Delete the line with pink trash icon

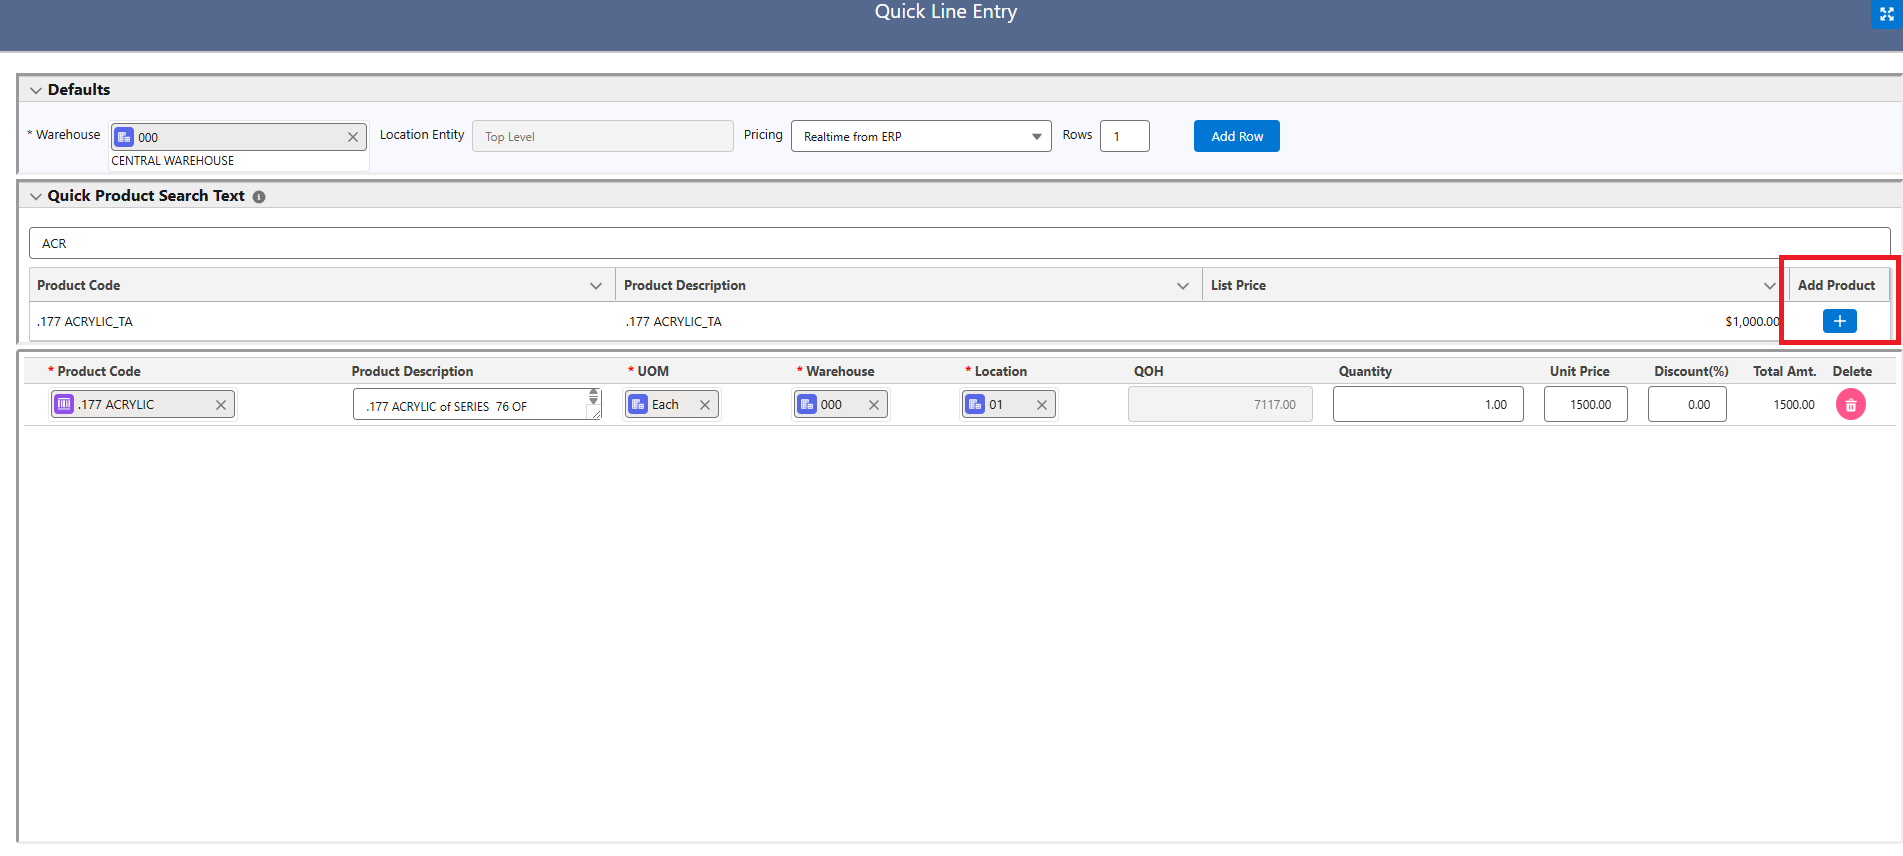(x=1850, y=405)
